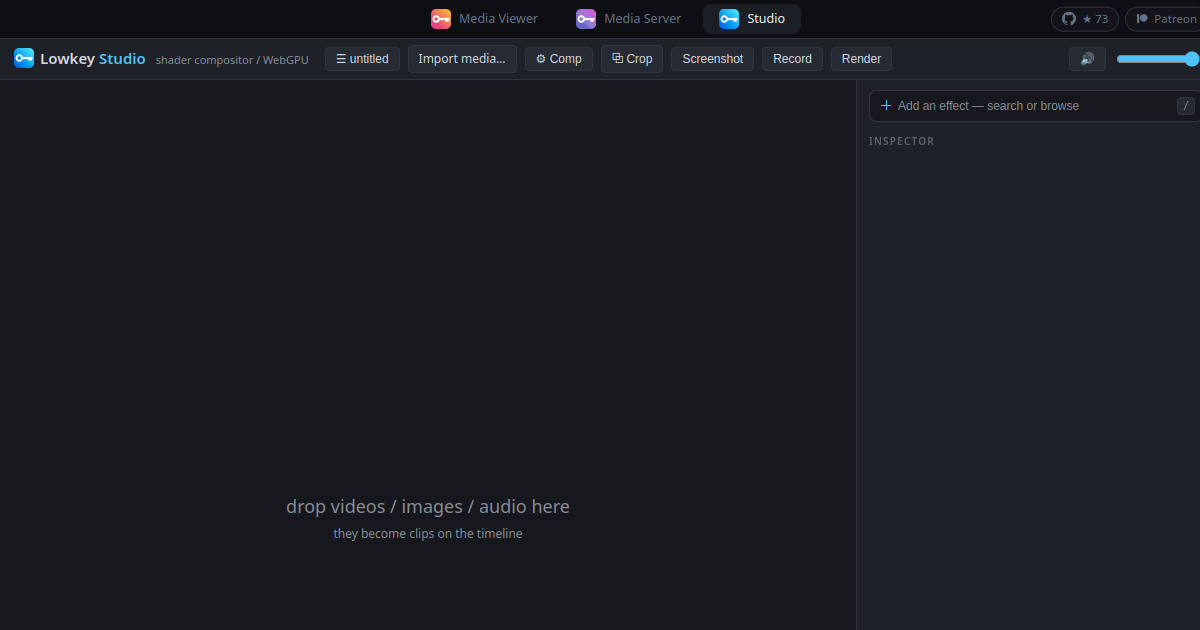The width and height of the screenshot is (1200, 630).
Task: Switch to the Media Server tab
Action: click(x=628, y=19)
